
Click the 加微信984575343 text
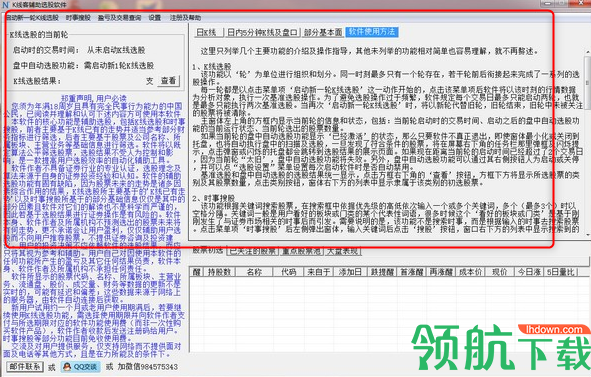coord(147,367)
